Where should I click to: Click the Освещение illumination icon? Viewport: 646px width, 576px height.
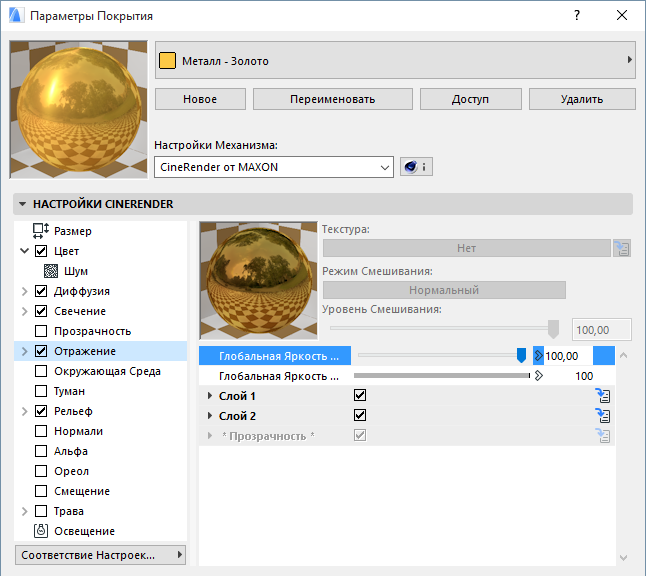[x=41, y=531]
